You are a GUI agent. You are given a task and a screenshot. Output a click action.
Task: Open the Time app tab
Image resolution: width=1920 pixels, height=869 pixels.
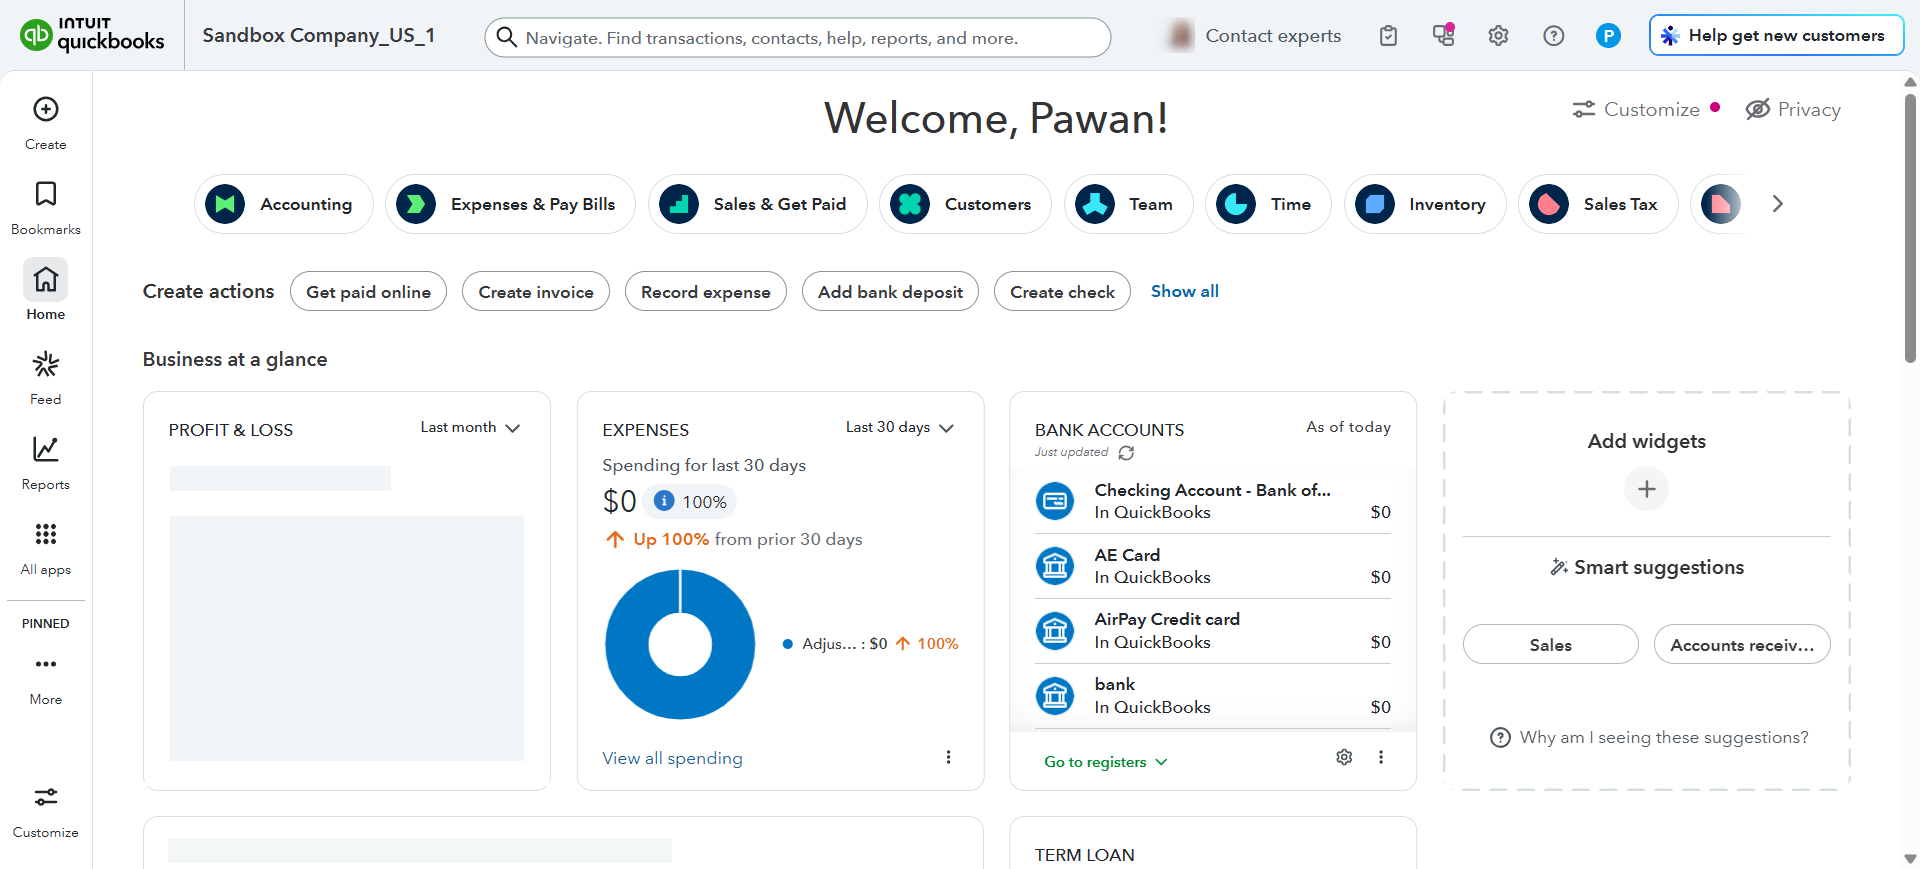1268,204
